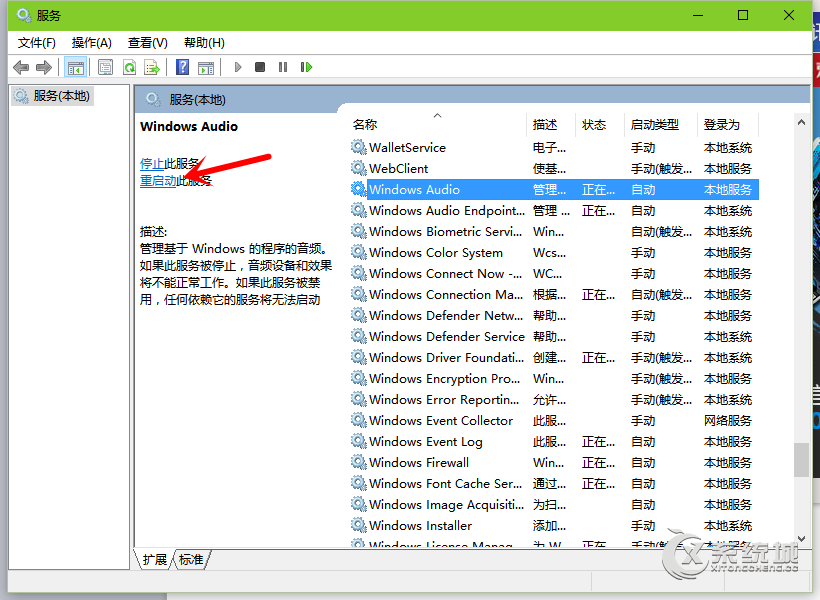Click the gear icon beside Windows Installer
The width and height of the screenshot is (820, 600).
358,525
